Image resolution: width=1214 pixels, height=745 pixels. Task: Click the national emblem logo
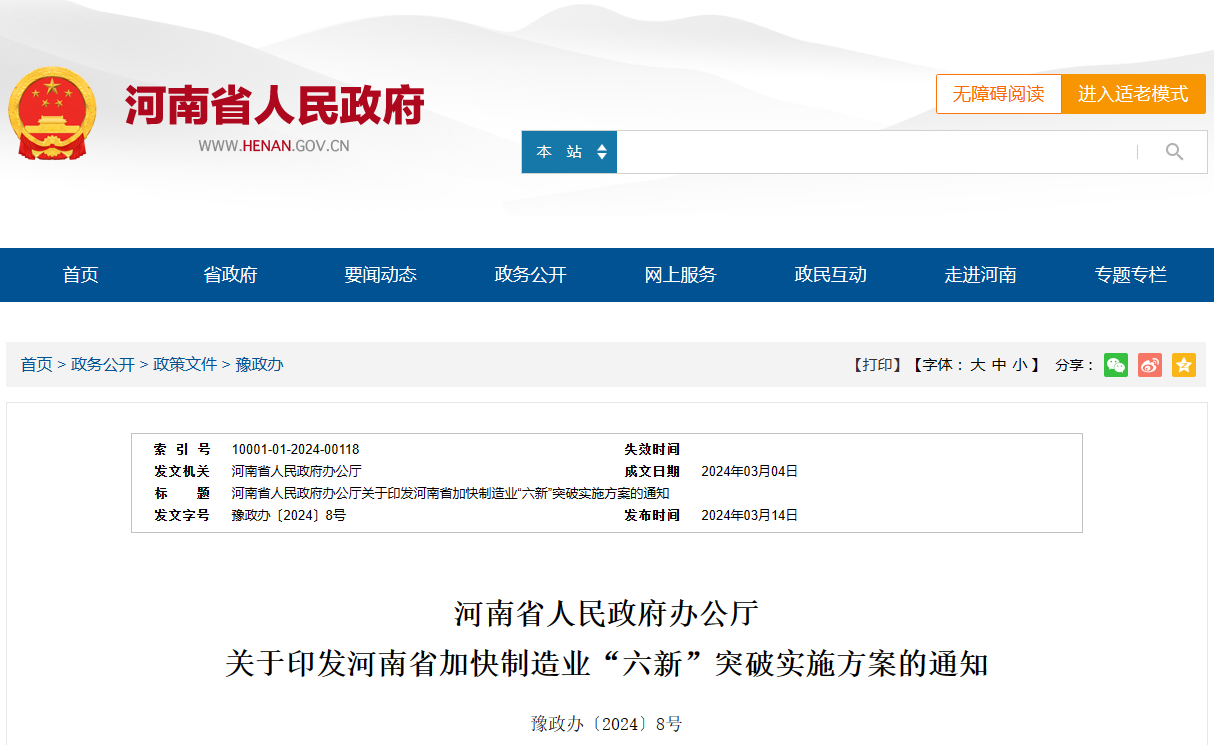[52, 112]
